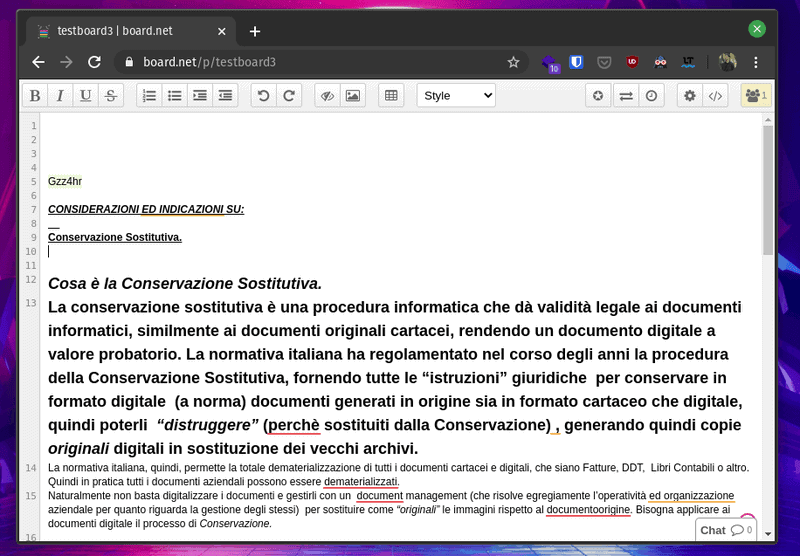This screenshot has width=800, height=556.
Task: Toggle strikethrough formatting
Action: click(110, 96)
